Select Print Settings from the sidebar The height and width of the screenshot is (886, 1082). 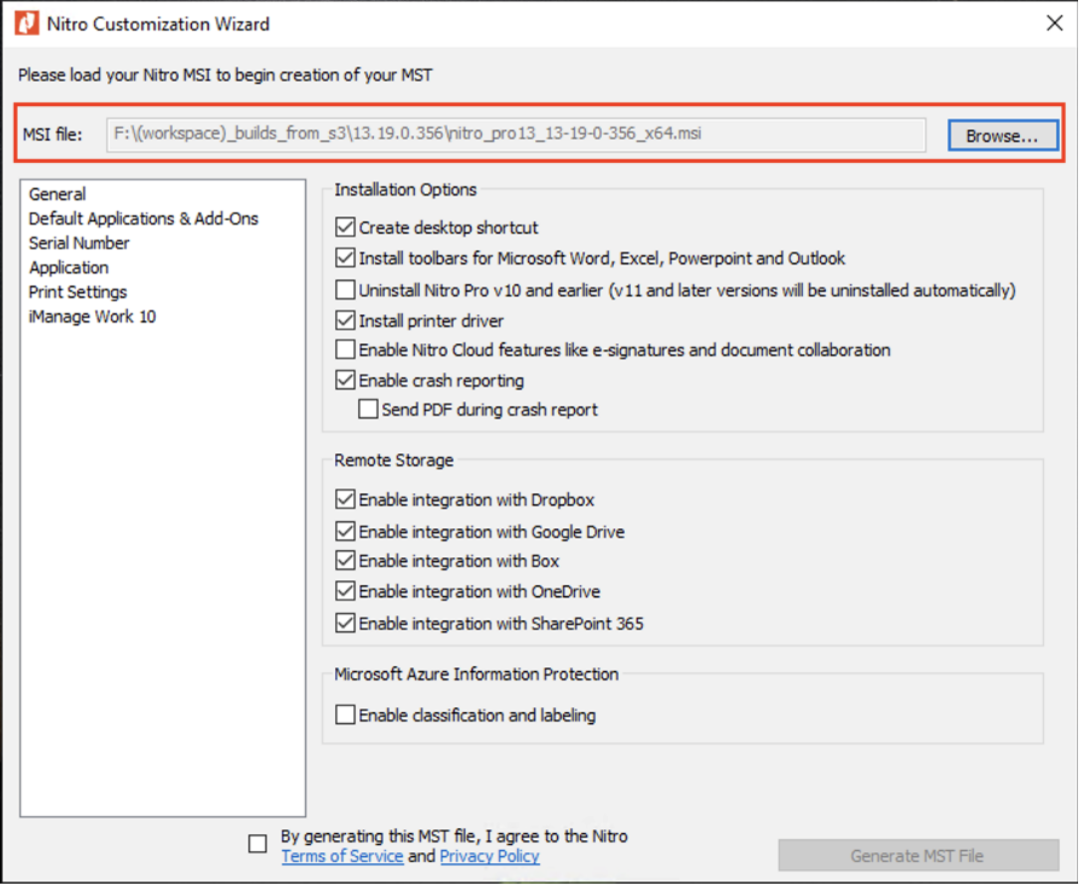click(x=78, y=292)
